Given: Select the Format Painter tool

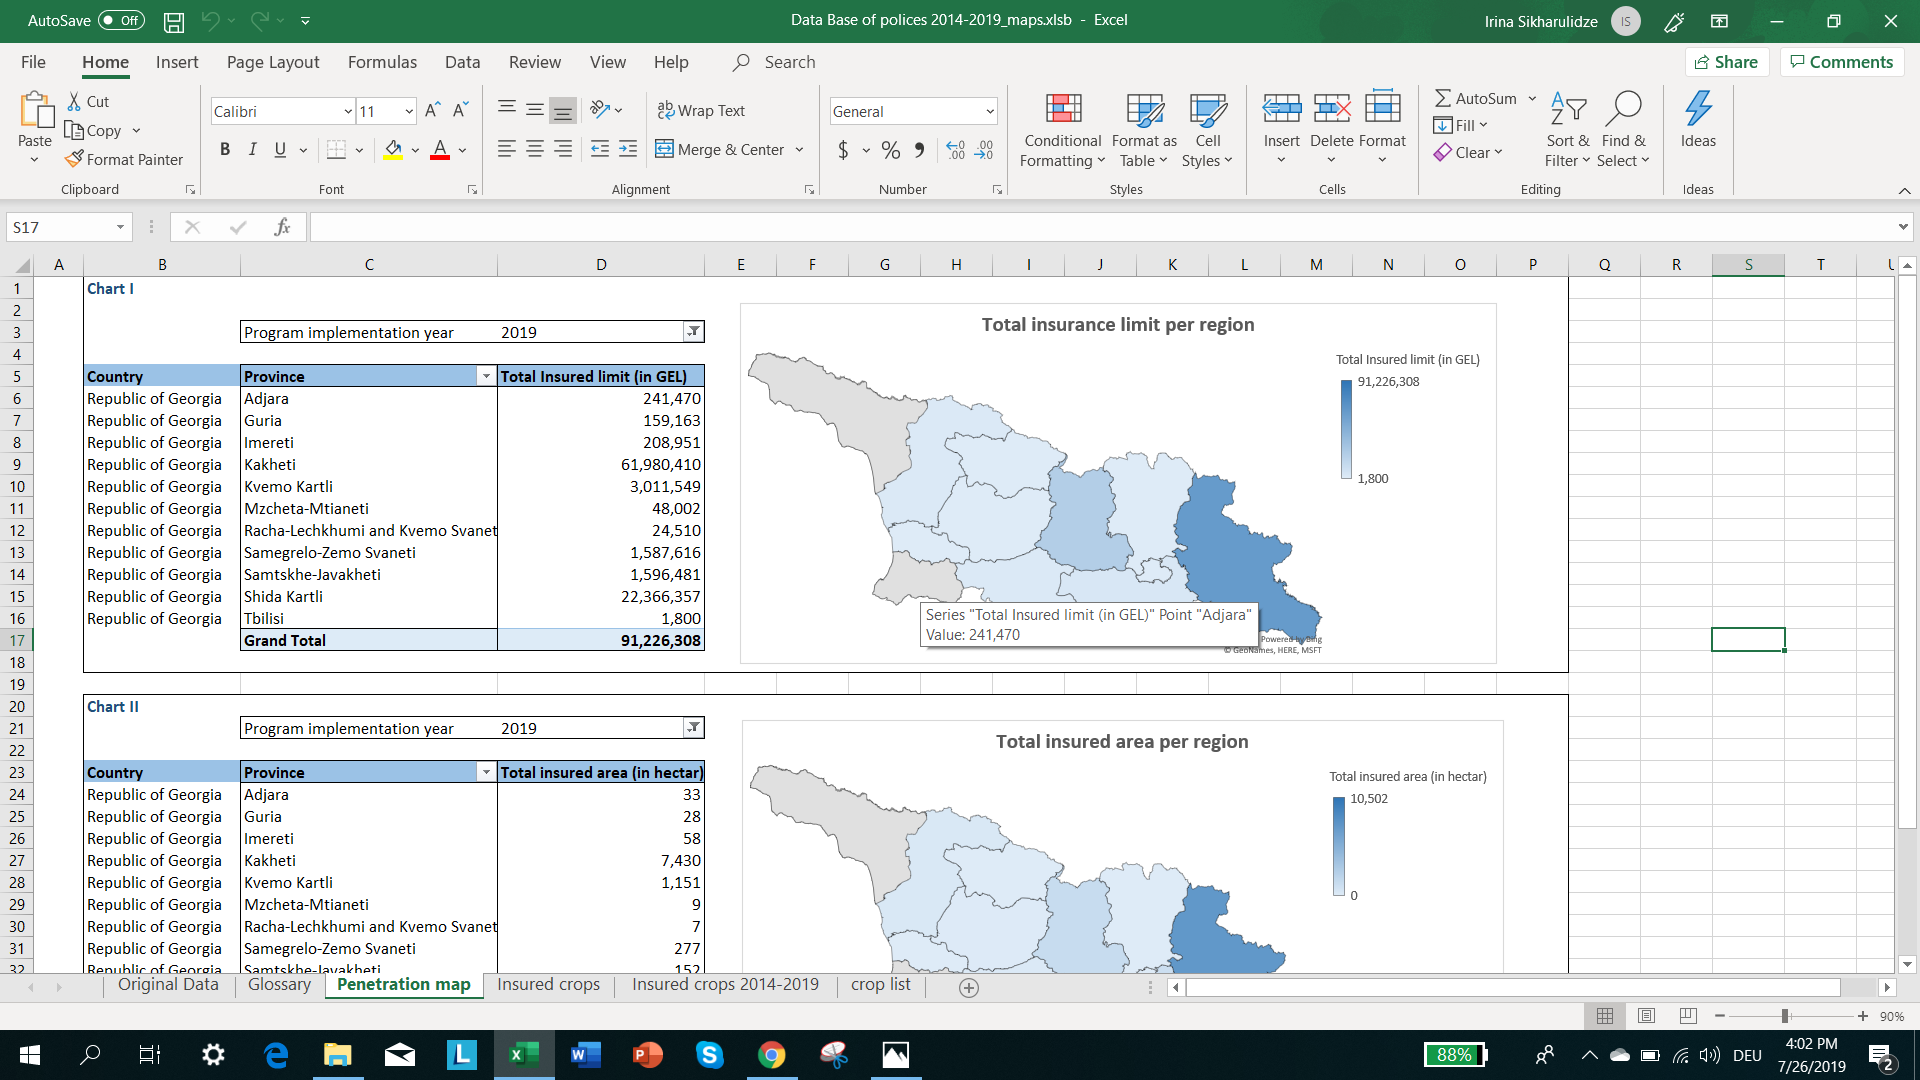Looking at the screenshot, I should point(124,159).
